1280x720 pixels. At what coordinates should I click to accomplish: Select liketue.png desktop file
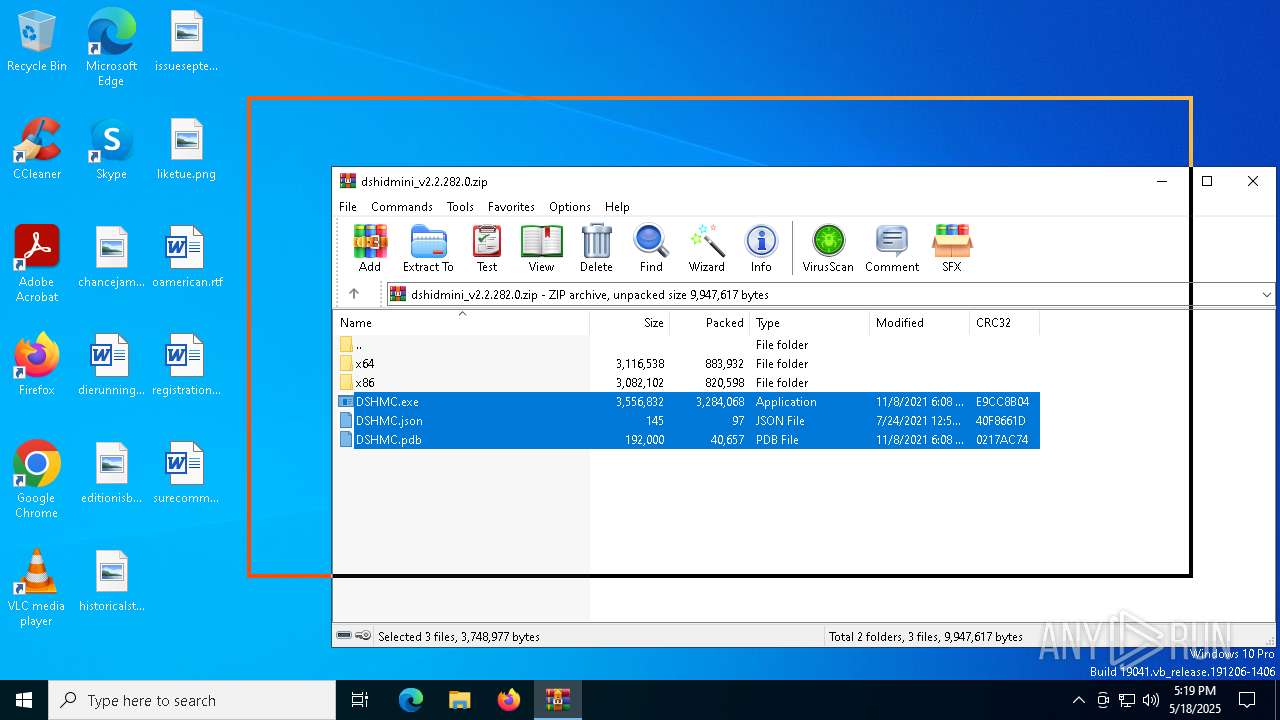point(186,149)
